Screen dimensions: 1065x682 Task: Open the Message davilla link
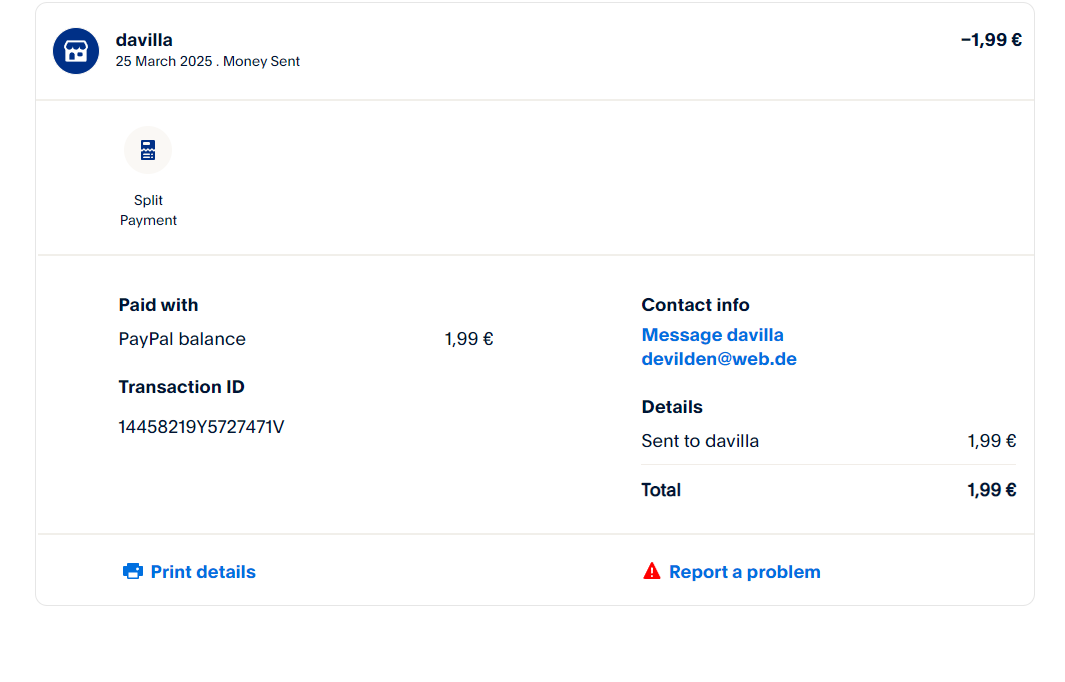click(712, 335)
